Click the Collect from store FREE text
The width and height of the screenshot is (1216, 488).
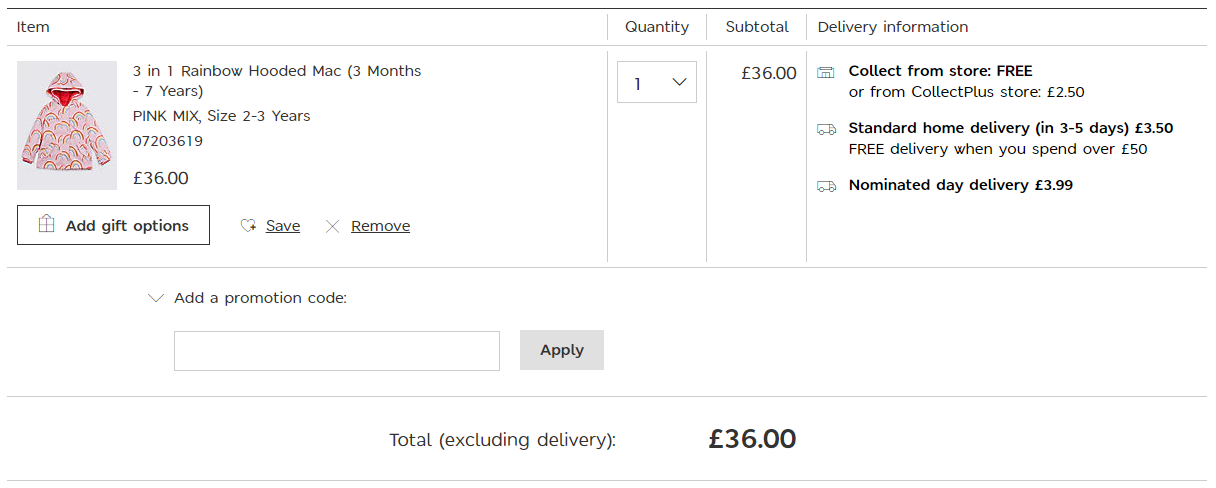[940, 71]
